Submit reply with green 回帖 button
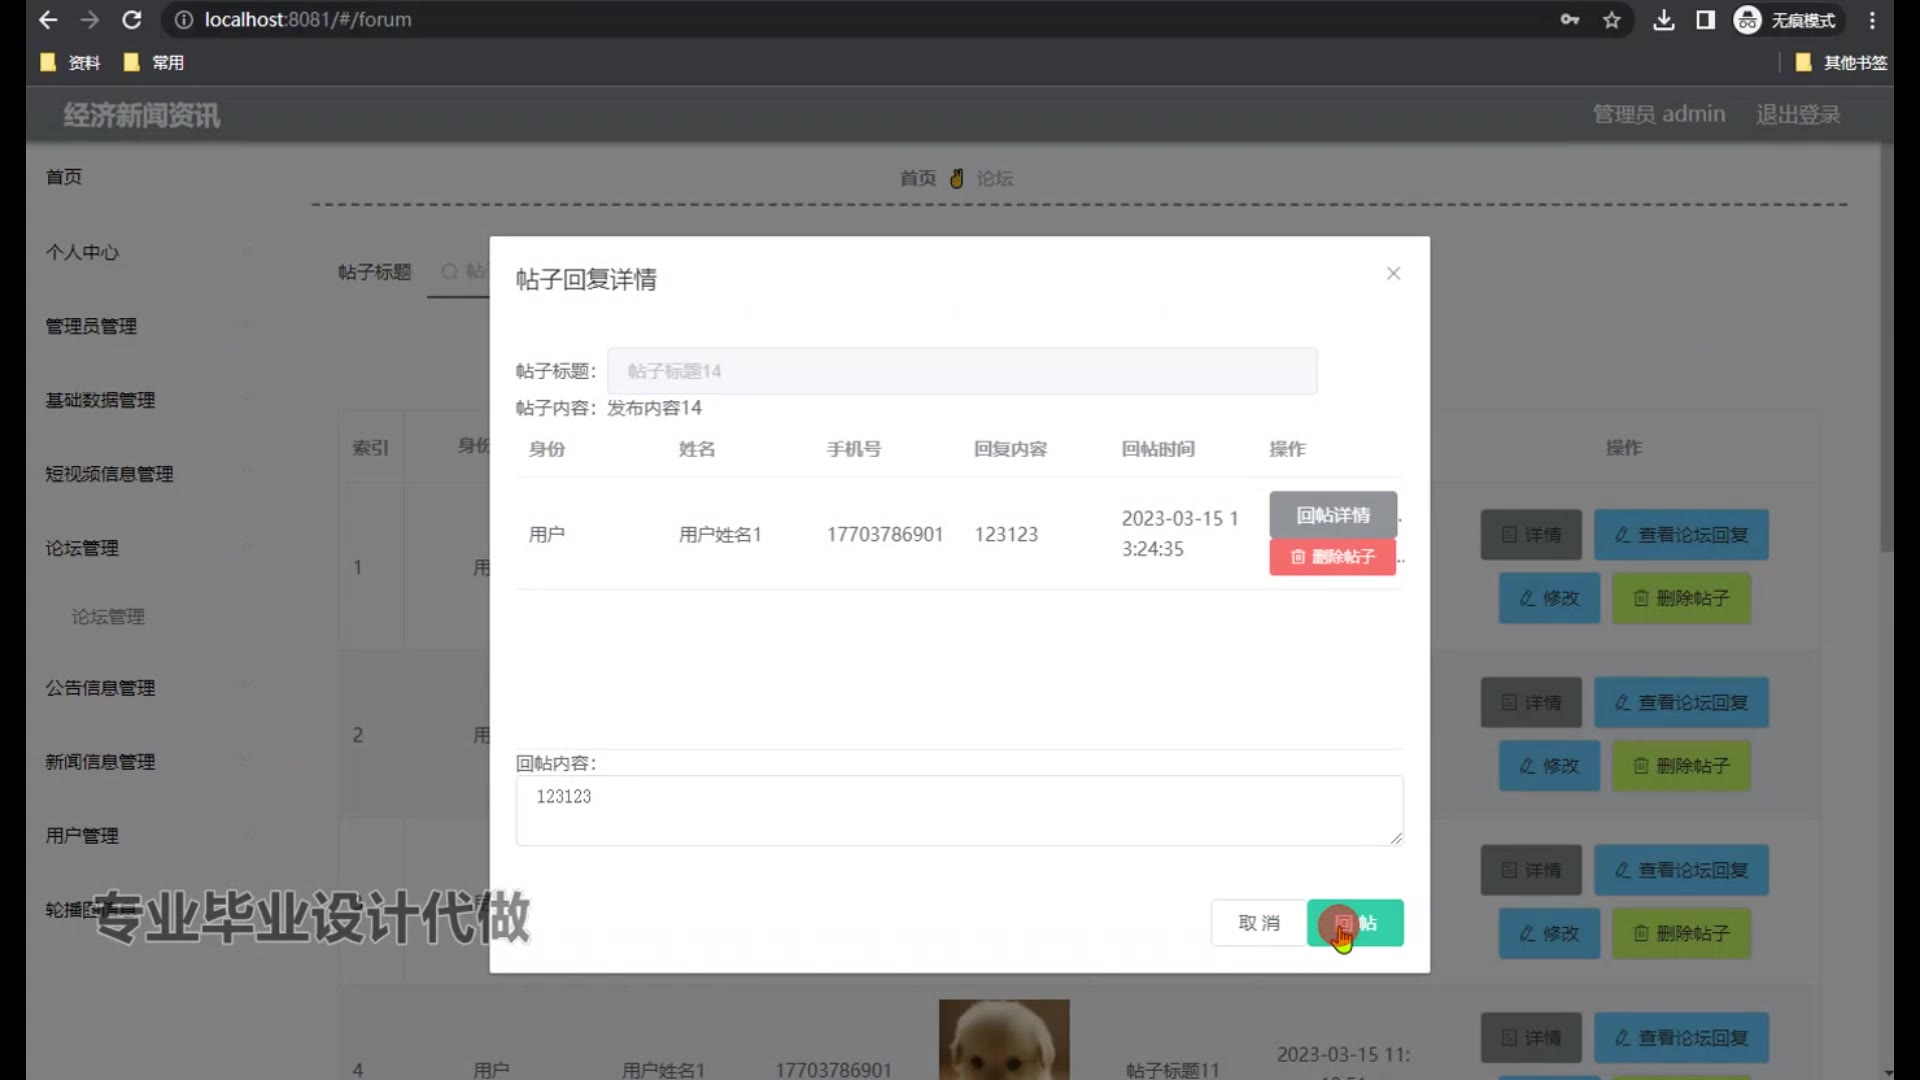 pos(1355,923)
